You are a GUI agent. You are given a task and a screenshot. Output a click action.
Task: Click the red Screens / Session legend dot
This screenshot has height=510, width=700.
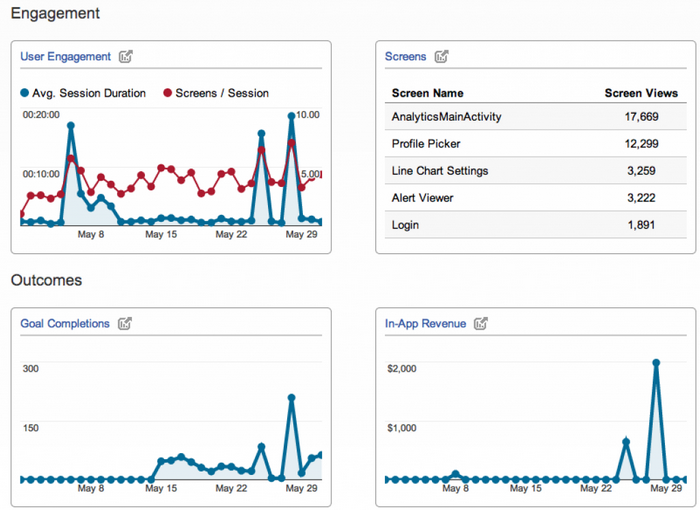tap(166, 93)
